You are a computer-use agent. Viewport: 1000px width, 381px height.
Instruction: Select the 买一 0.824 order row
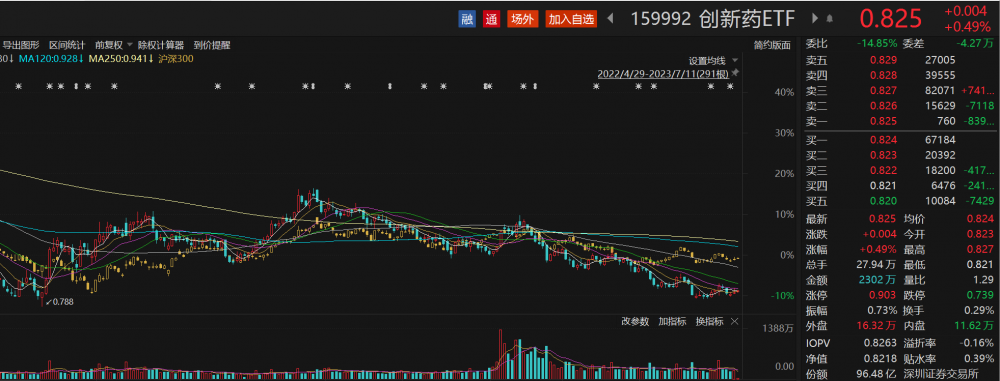pyautogui.click(x=899, y=140)
